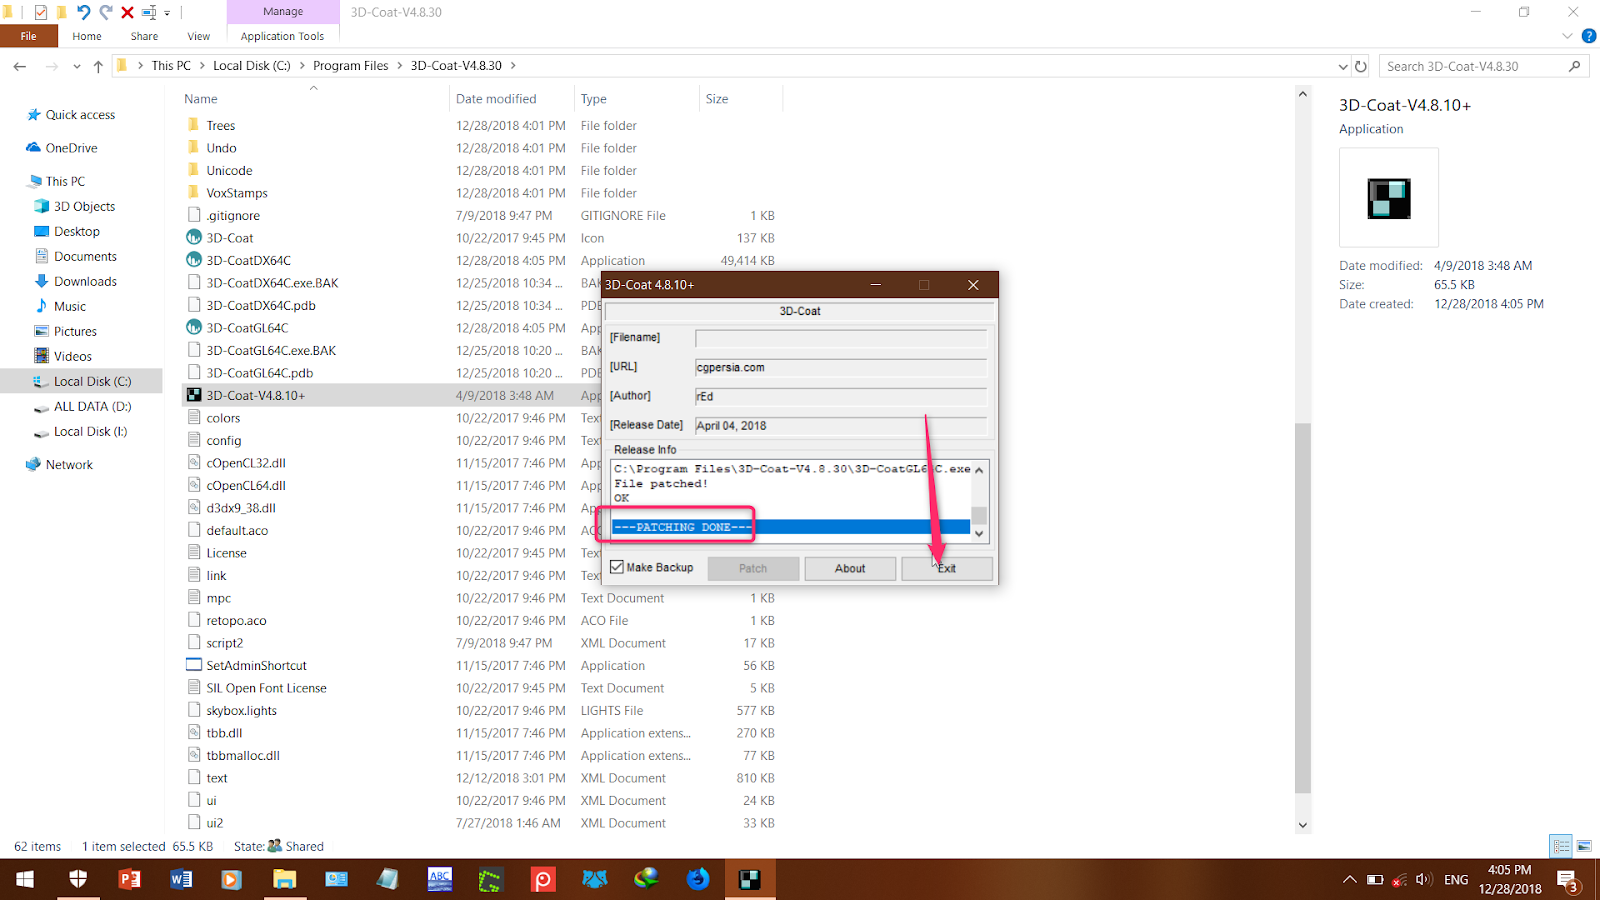
Task: Select the 3D-CoatDX64C application file
Action: [x=249, y=261]
